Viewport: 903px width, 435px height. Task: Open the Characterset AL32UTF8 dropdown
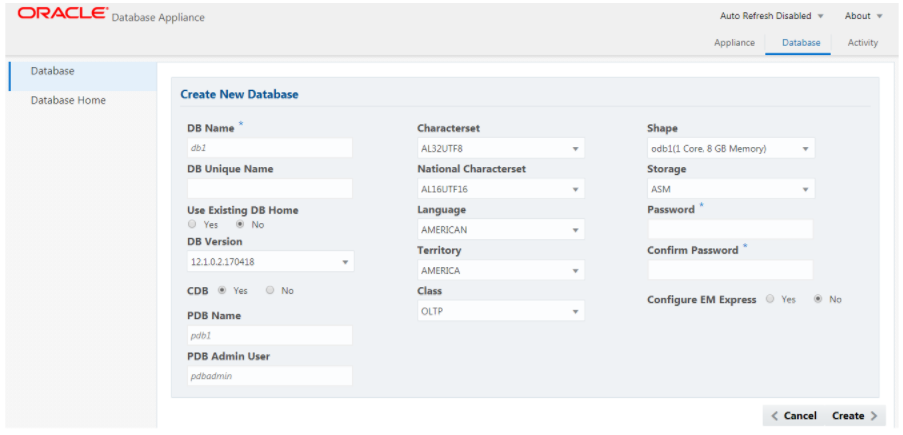click(500, 149)
